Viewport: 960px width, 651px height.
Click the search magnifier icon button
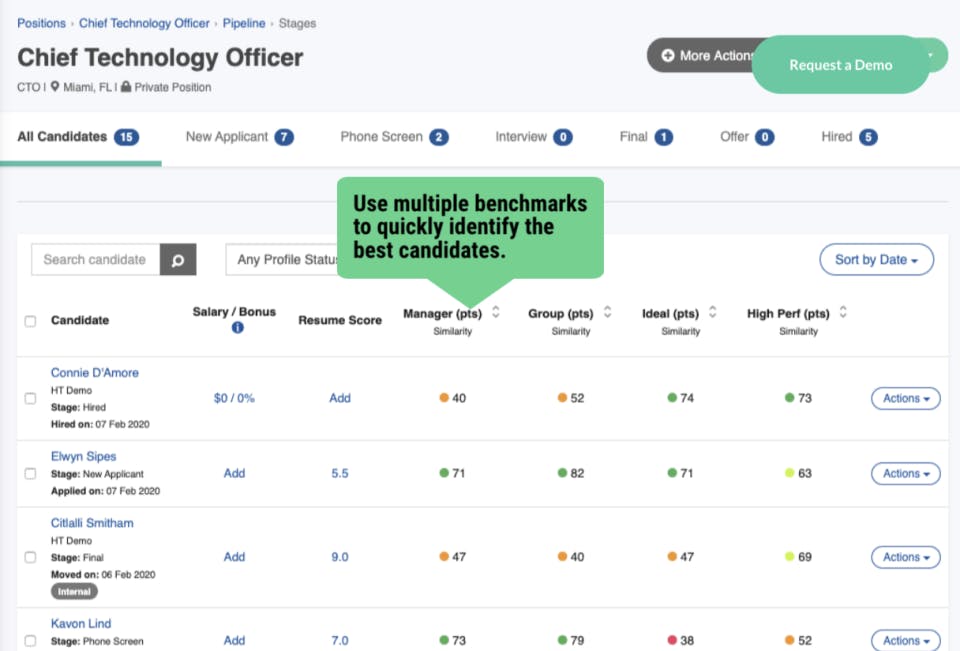tap(178, 260)
